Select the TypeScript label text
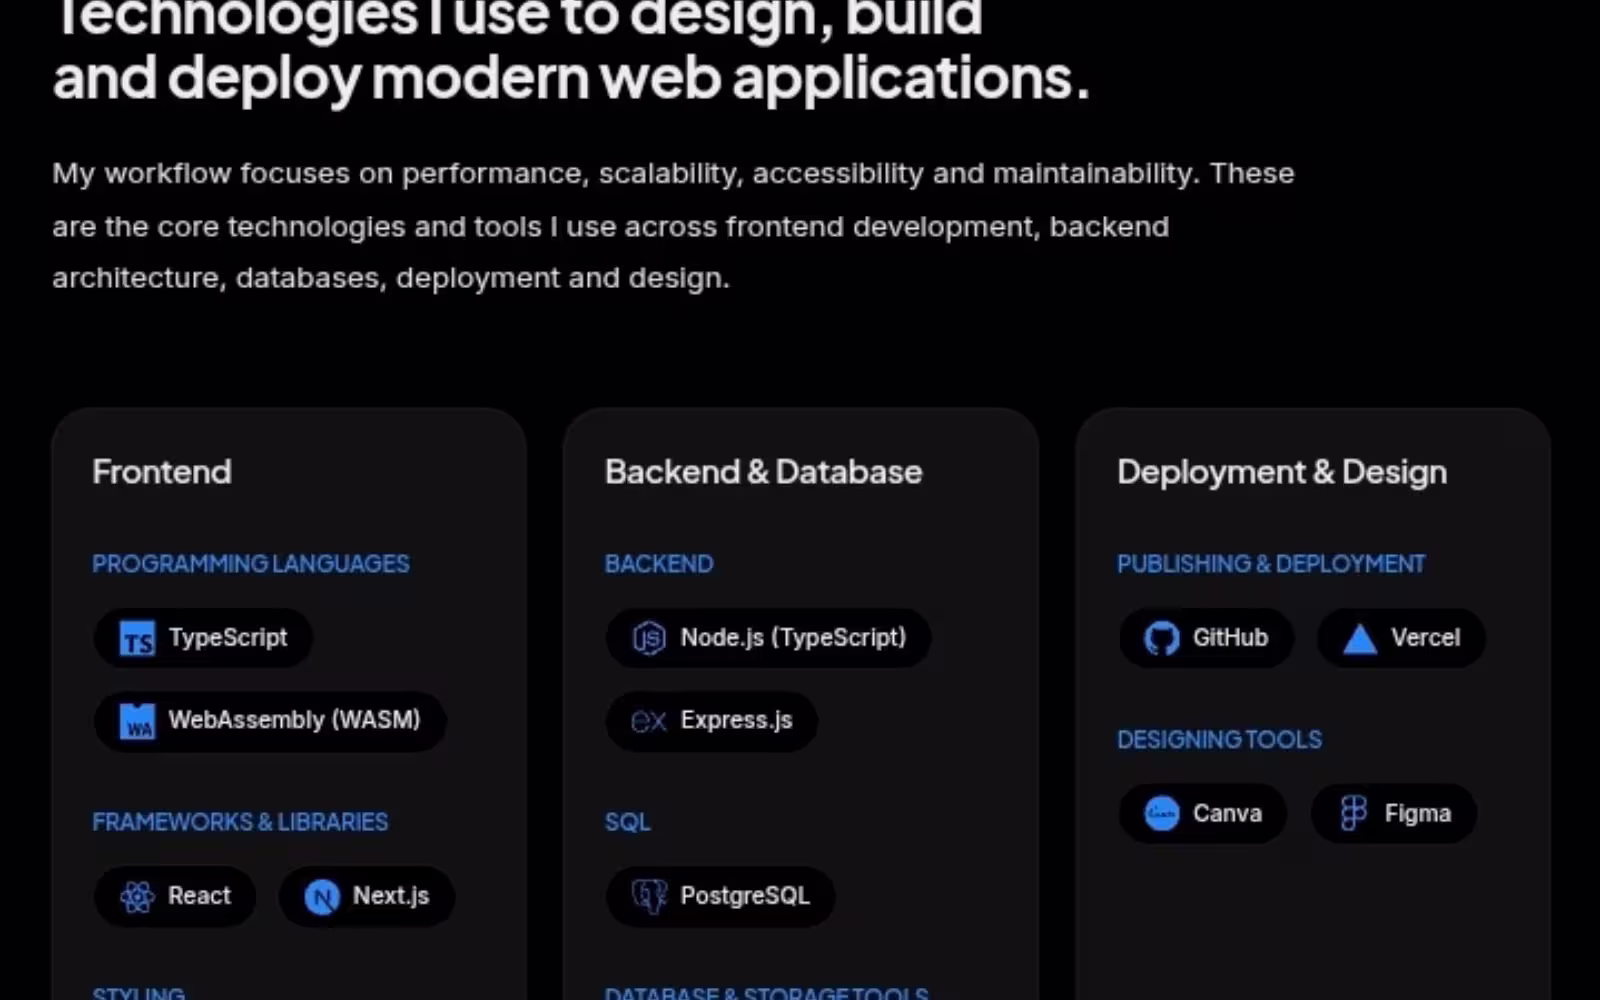The width and height of the screenshot is (1600, 1000). [x=228, y=638]
